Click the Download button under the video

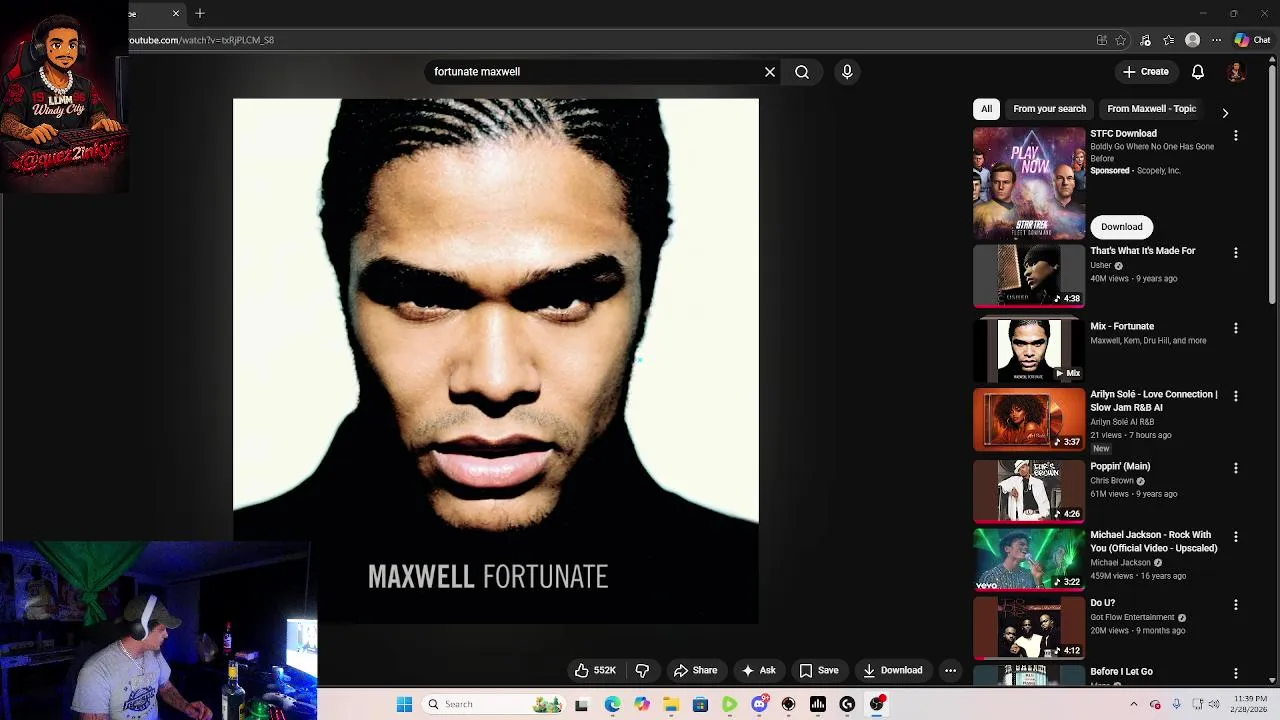[x=892, y=671]
